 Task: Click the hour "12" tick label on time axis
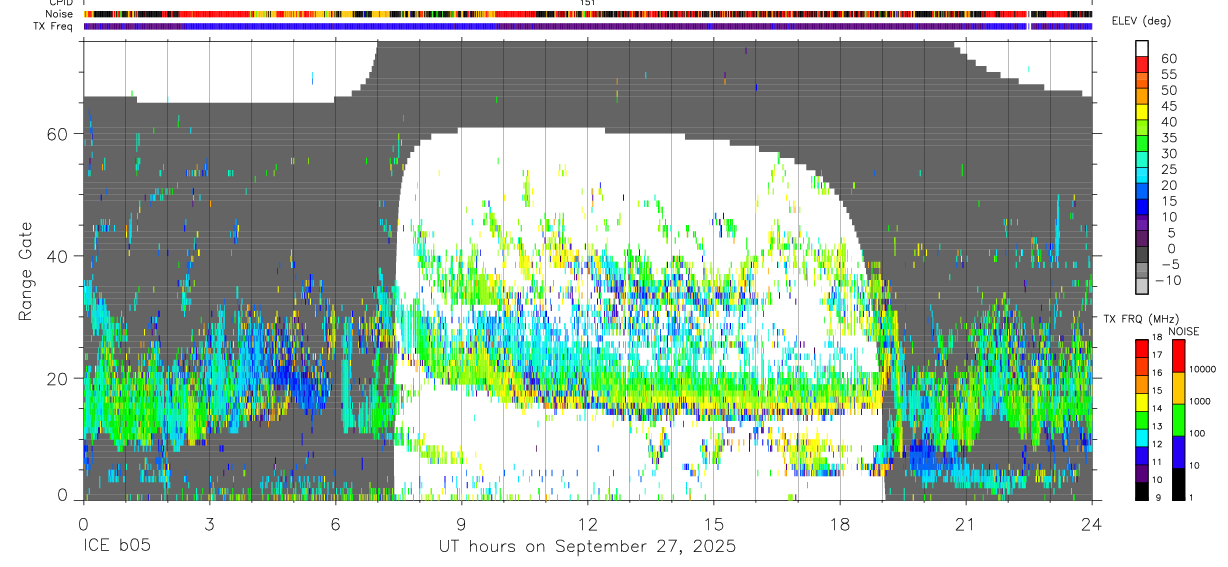587,524
